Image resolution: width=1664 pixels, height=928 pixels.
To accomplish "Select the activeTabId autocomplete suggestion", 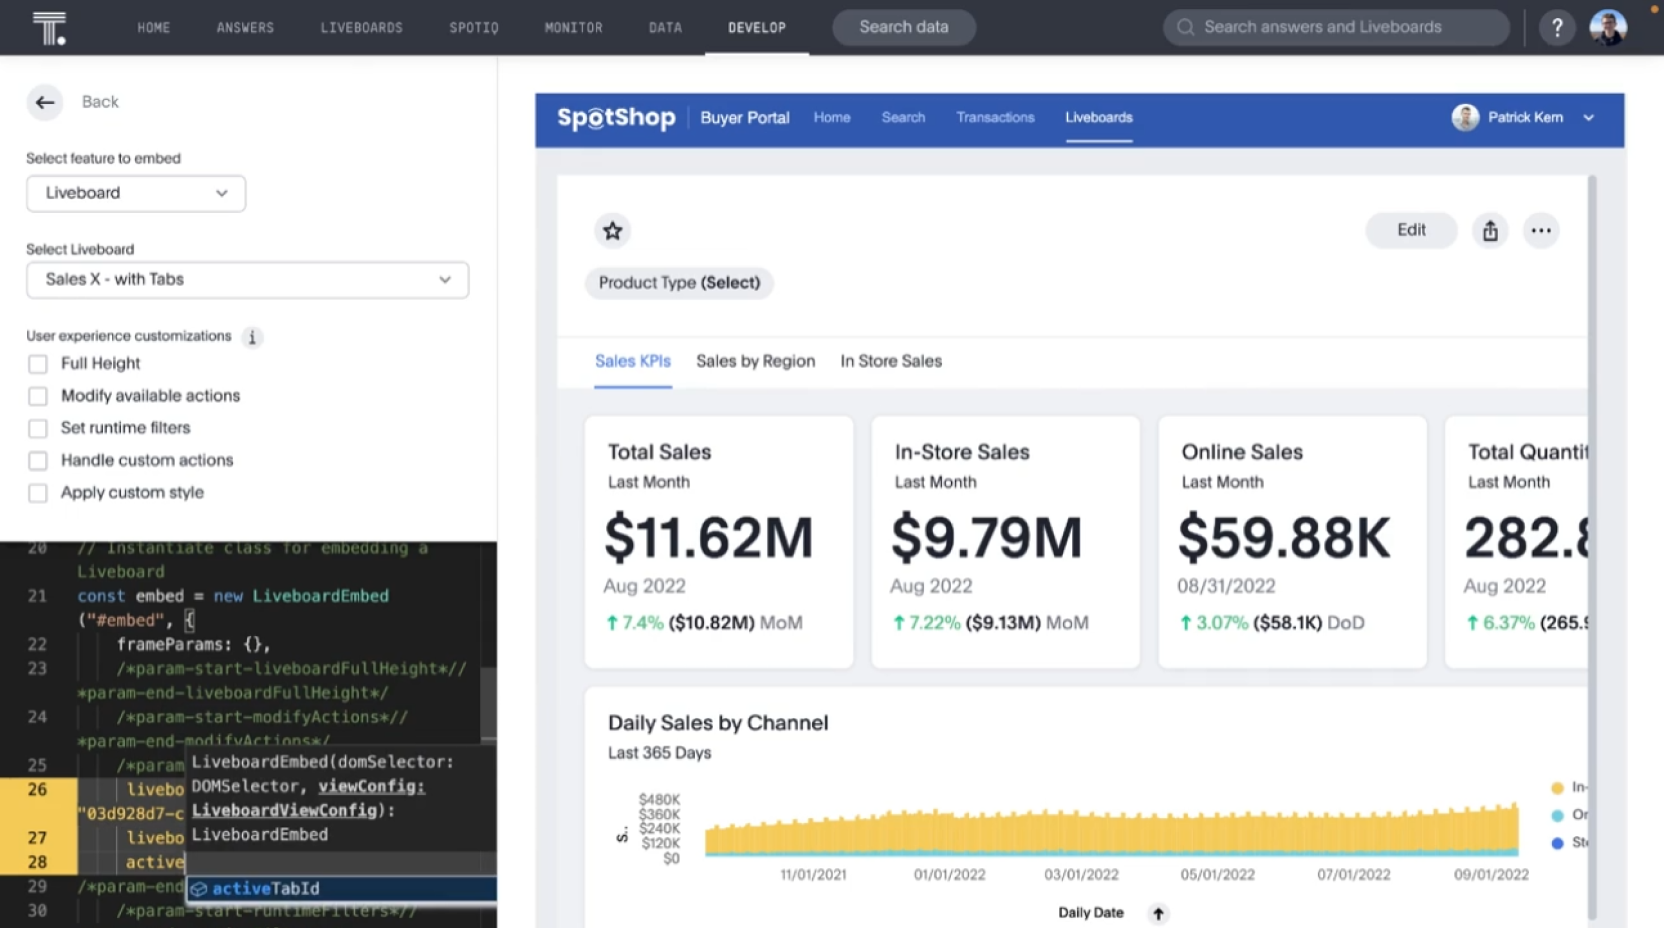I will [341, 888].
